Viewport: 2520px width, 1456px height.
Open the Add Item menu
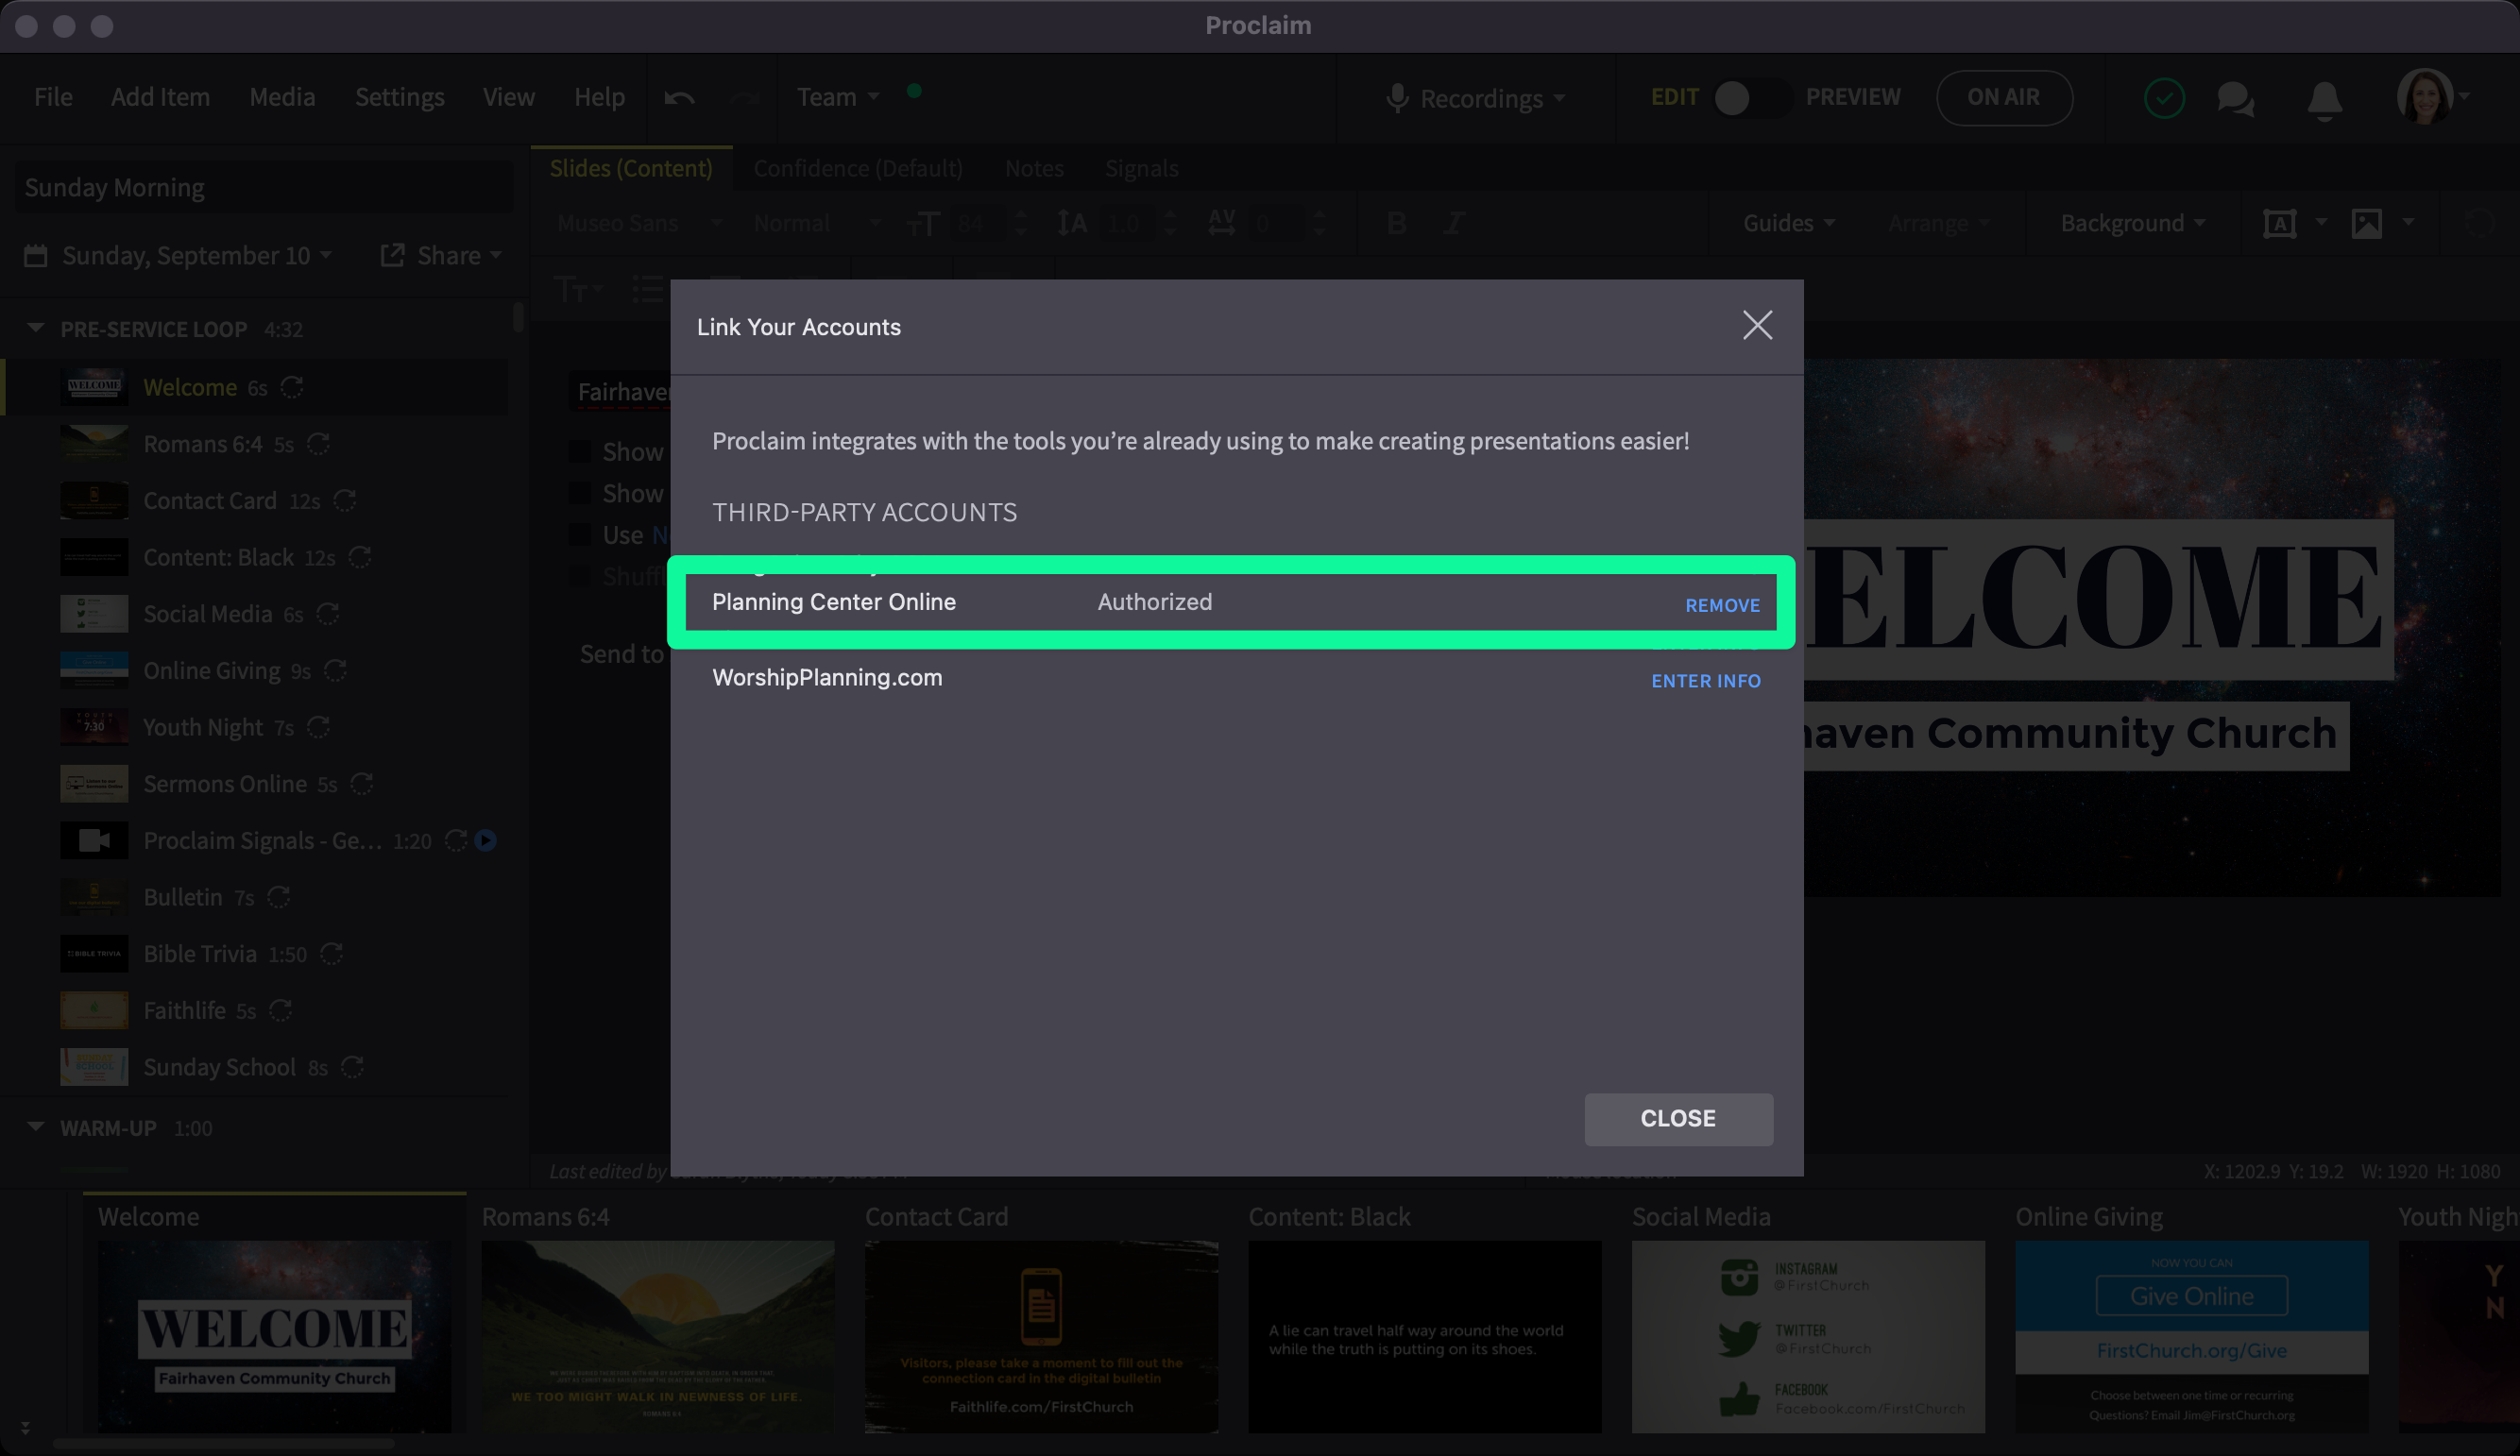pyautogui.click(x=160, y=97)
